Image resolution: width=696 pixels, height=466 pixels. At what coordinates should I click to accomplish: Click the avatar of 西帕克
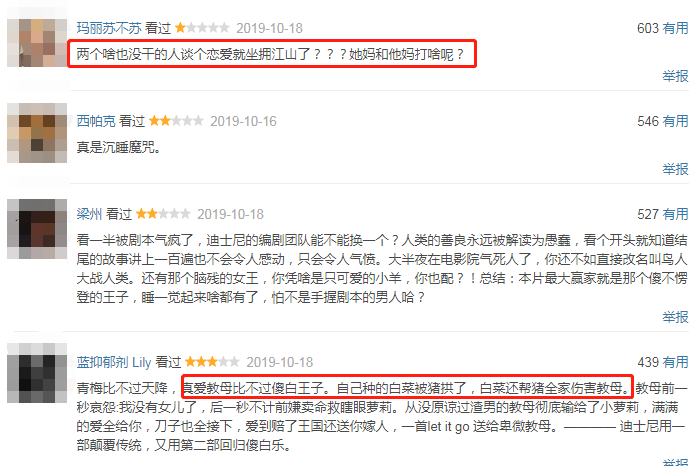[x=37, y=133]
